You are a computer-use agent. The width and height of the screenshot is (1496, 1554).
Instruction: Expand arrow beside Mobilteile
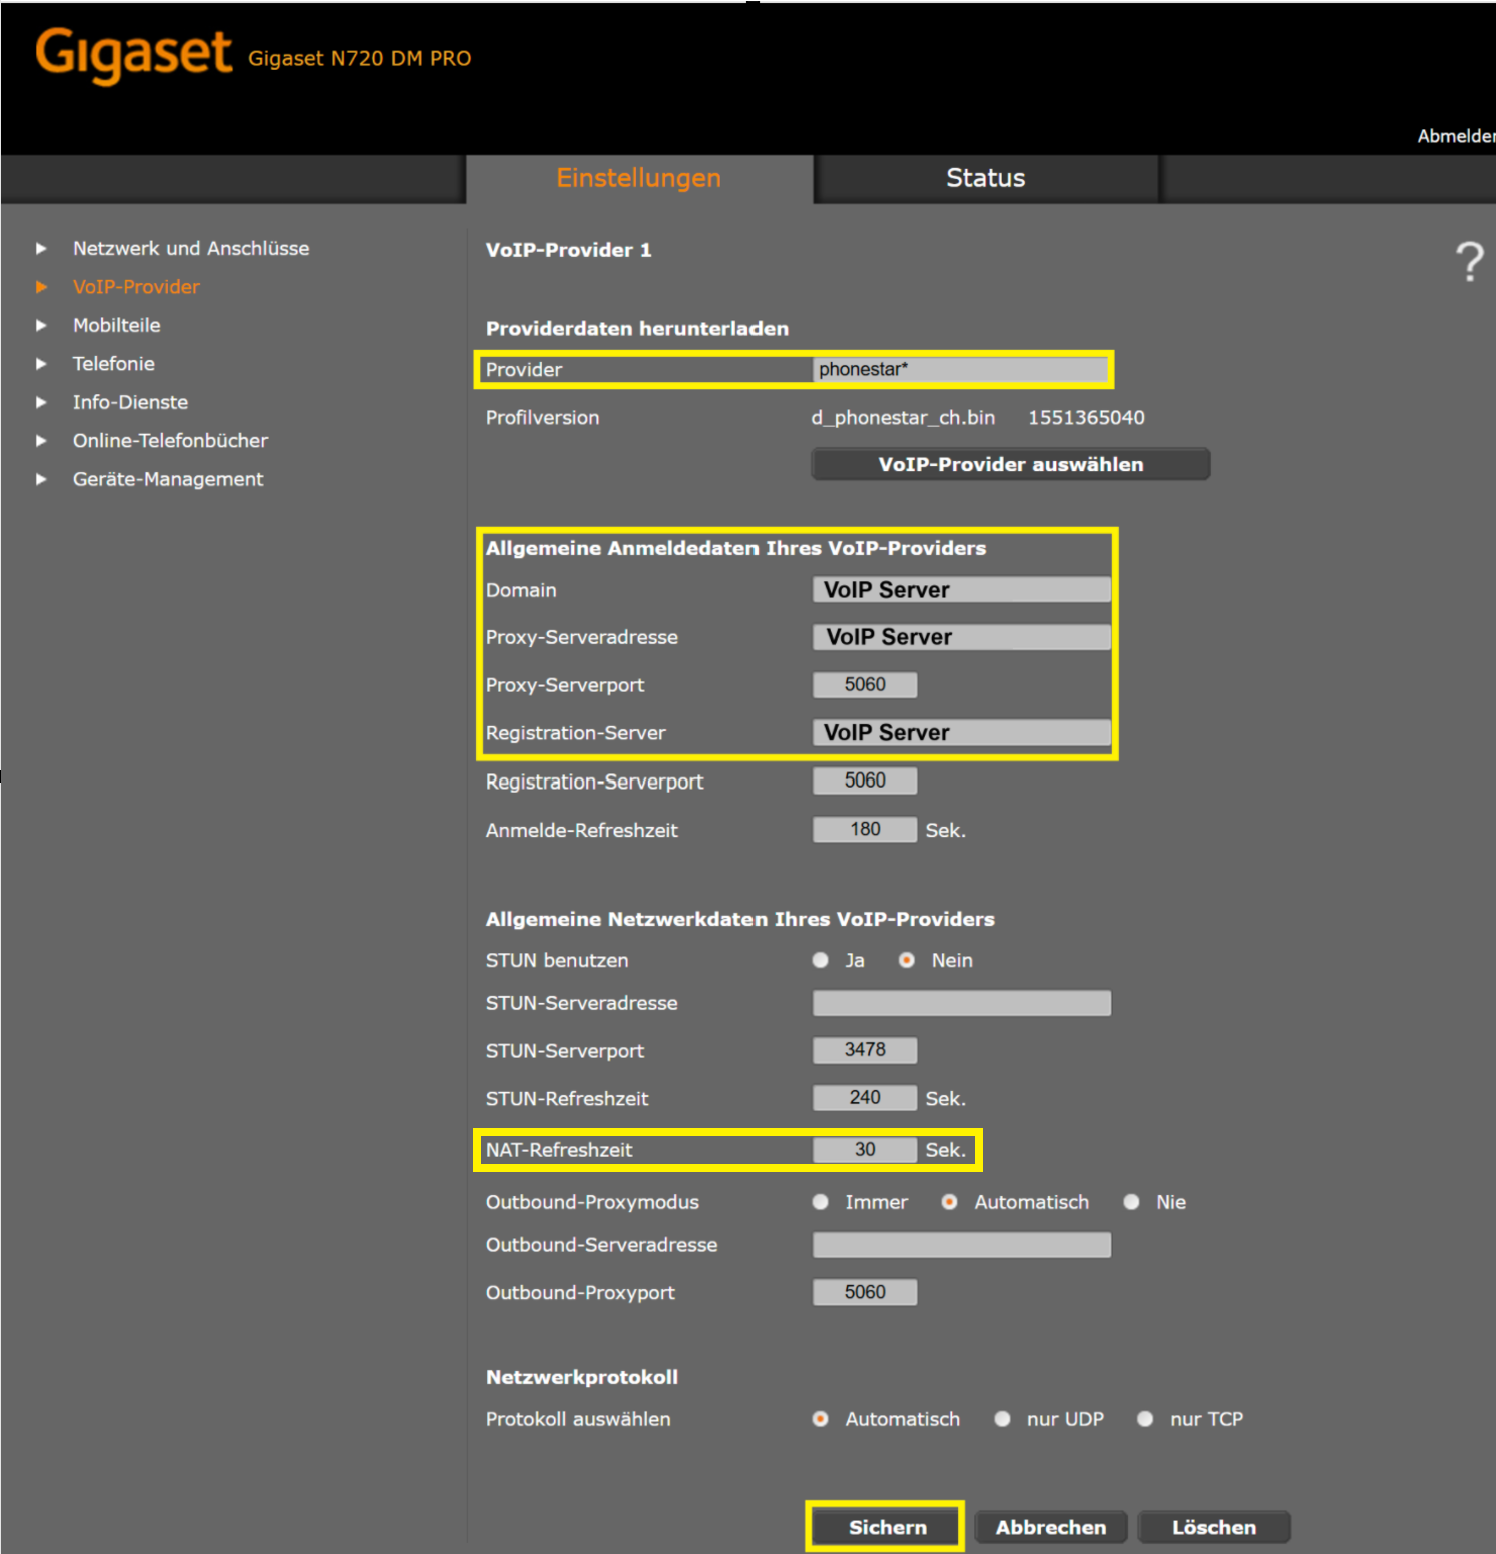coord(41,325)
